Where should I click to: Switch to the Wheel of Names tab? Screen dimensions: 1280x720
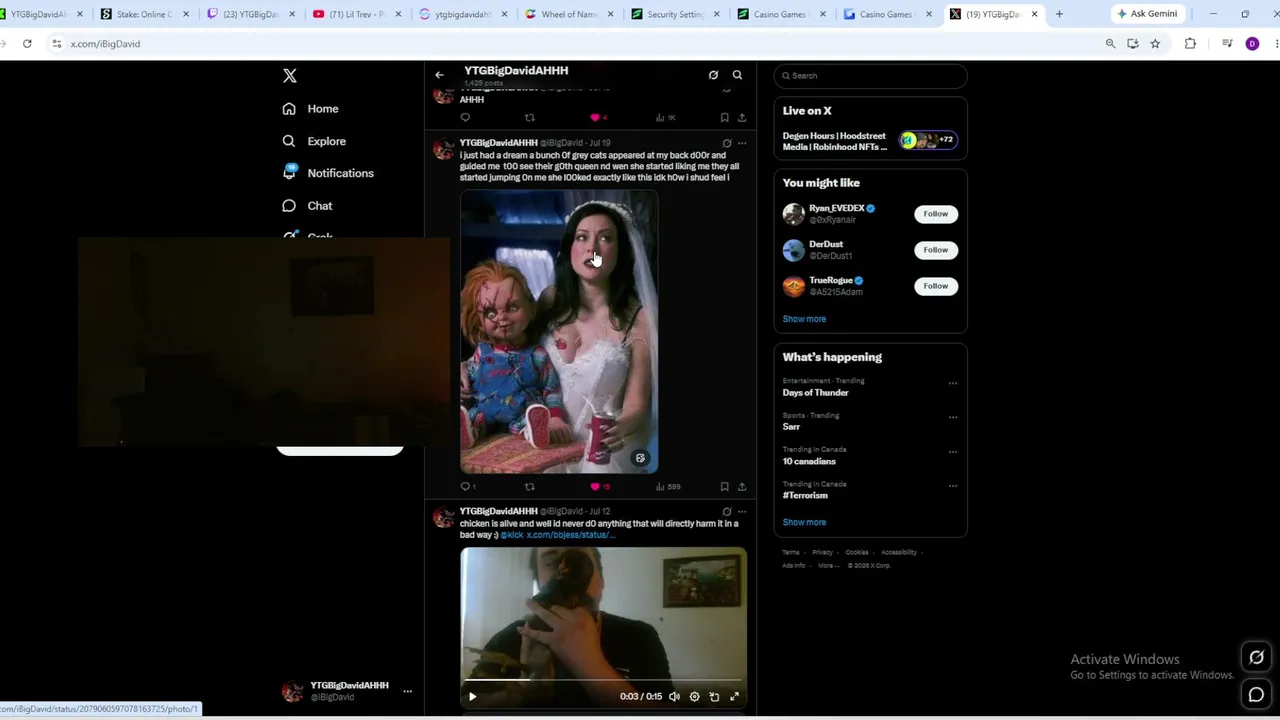point(570,14)
